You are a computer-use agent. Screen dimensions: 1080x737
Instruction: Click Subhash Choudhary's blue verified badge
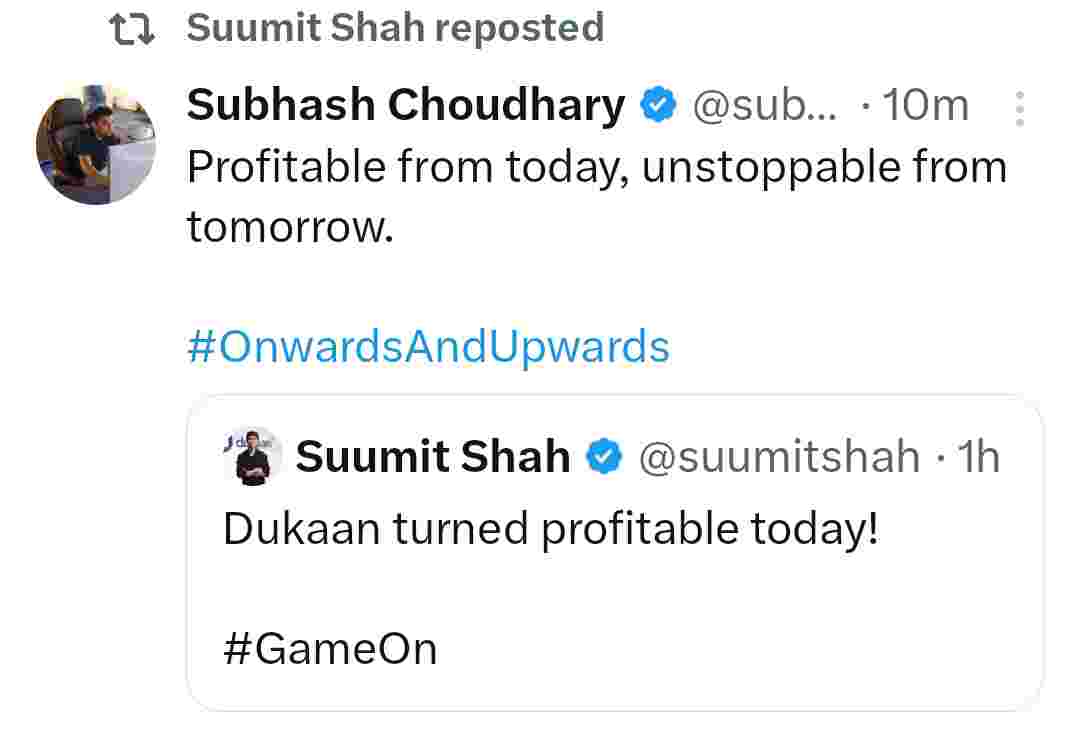[658, 105]
